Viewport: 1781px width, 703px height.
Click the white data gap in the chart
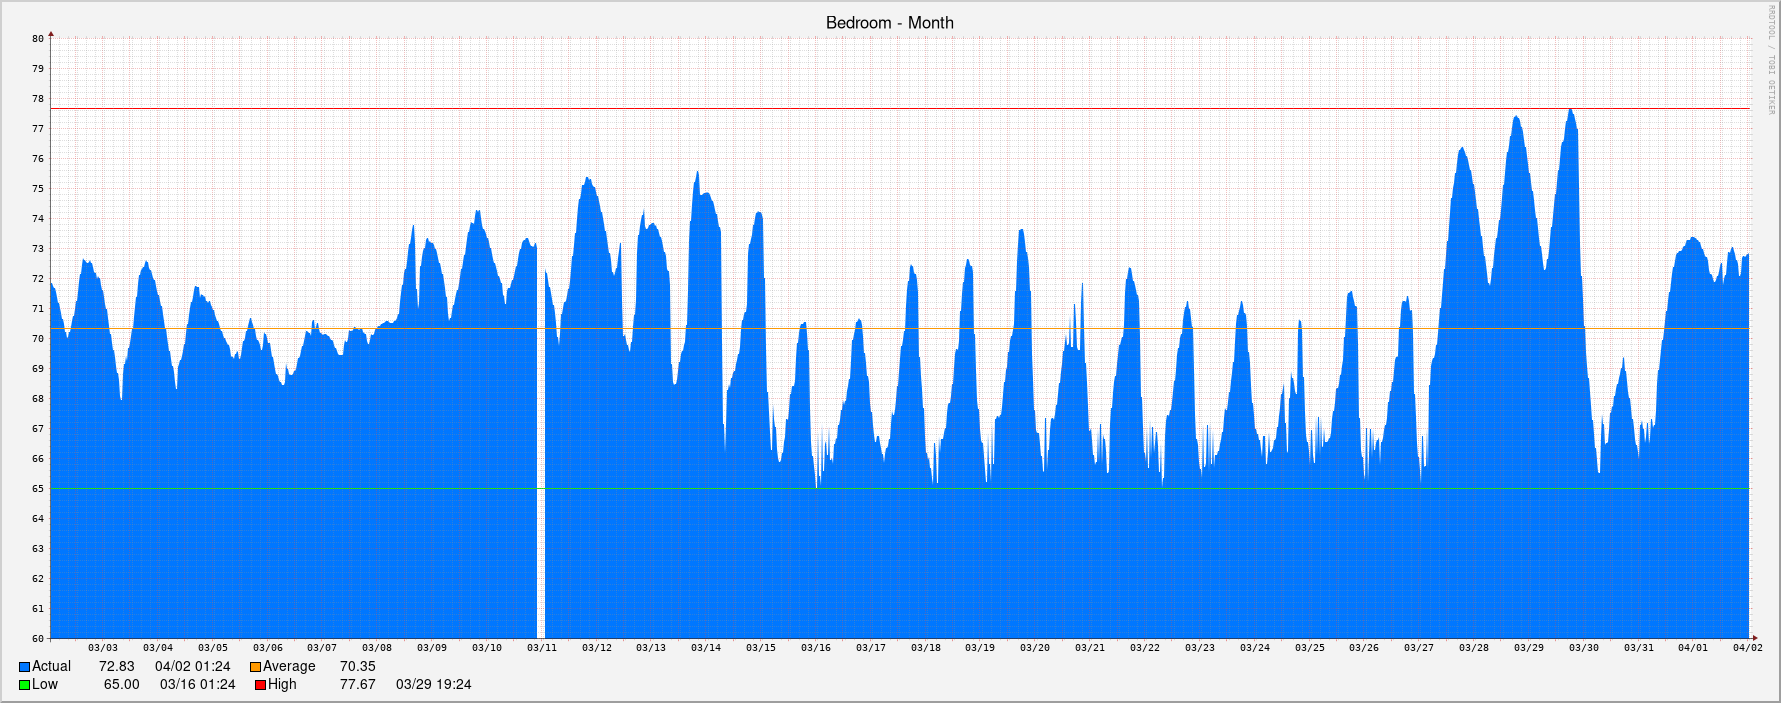pos(541,450)
